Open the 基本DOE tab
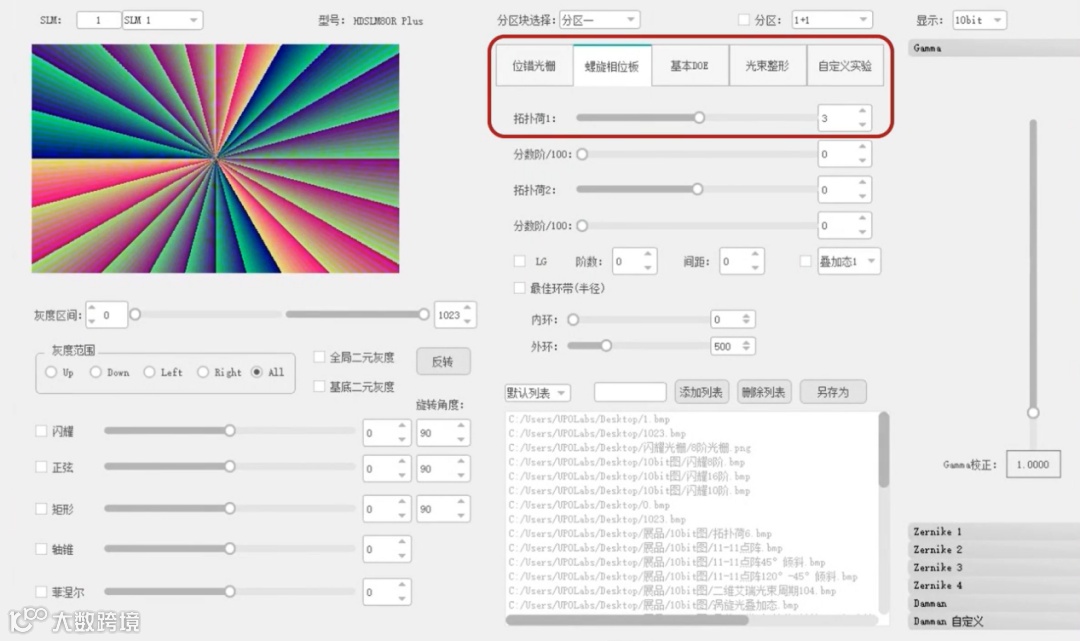This screenshot has height=641, width=1080. click(x=689, y=66)
